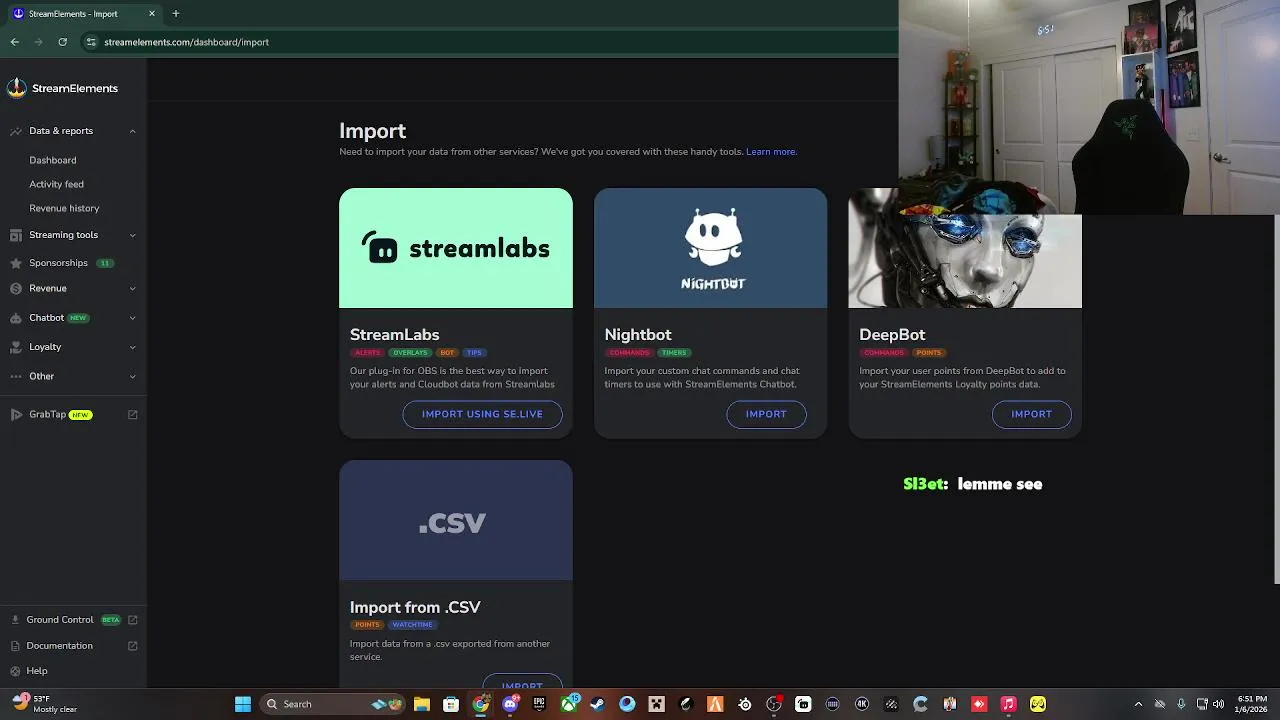Image resolution: width=1280 pixels, height=720 pixels.
Task: Open a new browser tab
Action: [176, 14]
